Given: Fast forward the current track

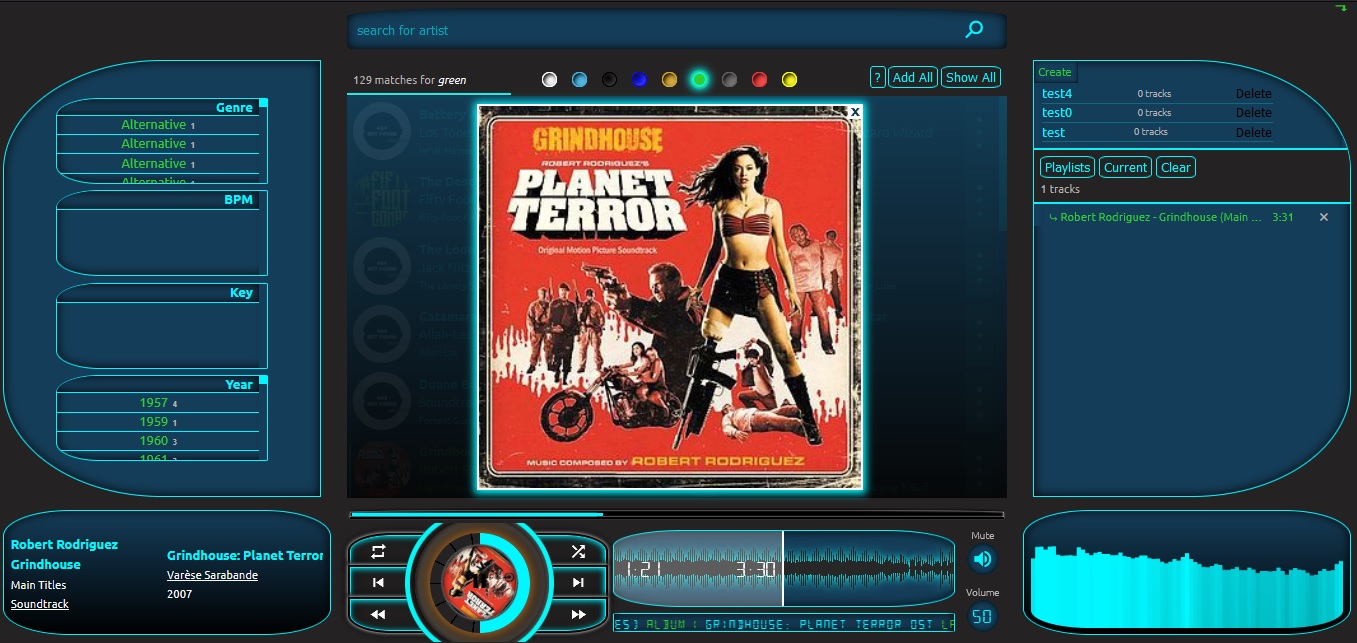Looking at the screenshot, I should click(578, 614).
